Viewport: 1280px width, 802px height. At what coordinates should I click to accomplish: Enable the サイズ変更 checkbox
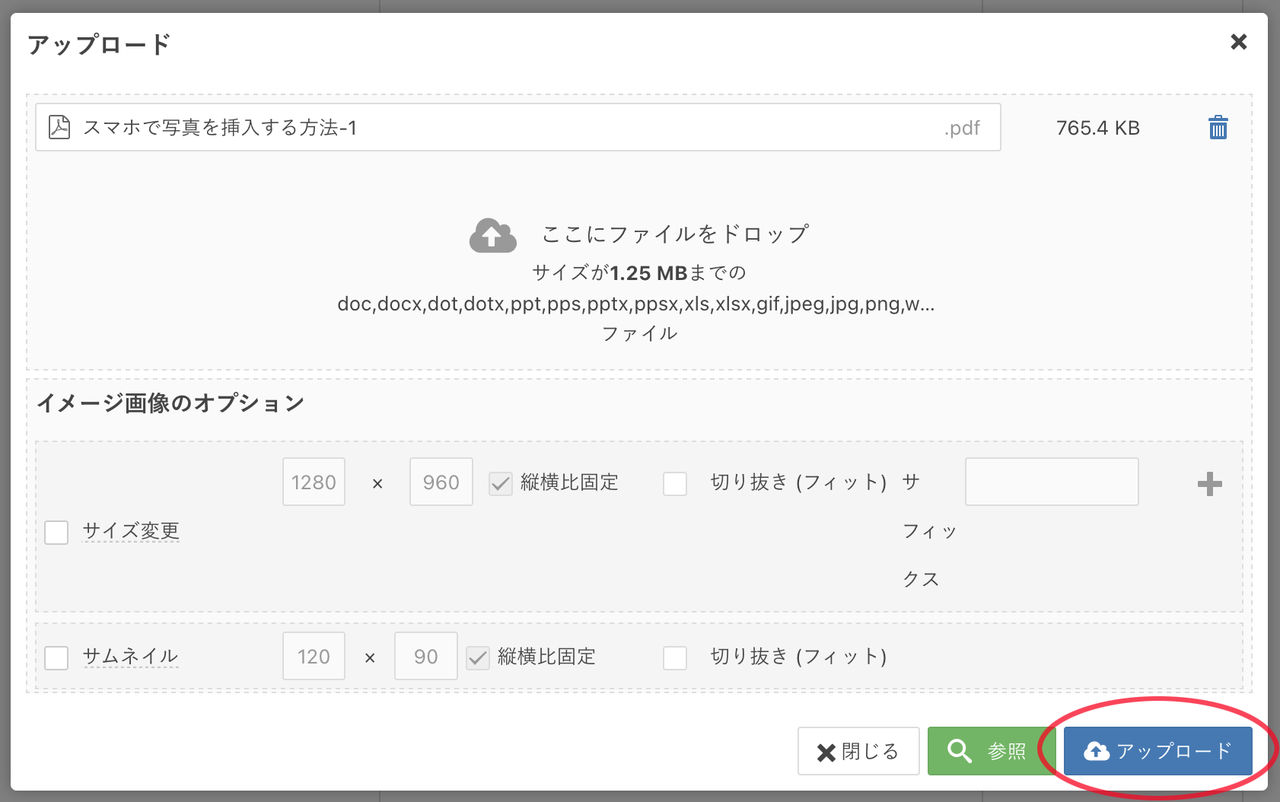pyautogui.click(x=56, y=532)
